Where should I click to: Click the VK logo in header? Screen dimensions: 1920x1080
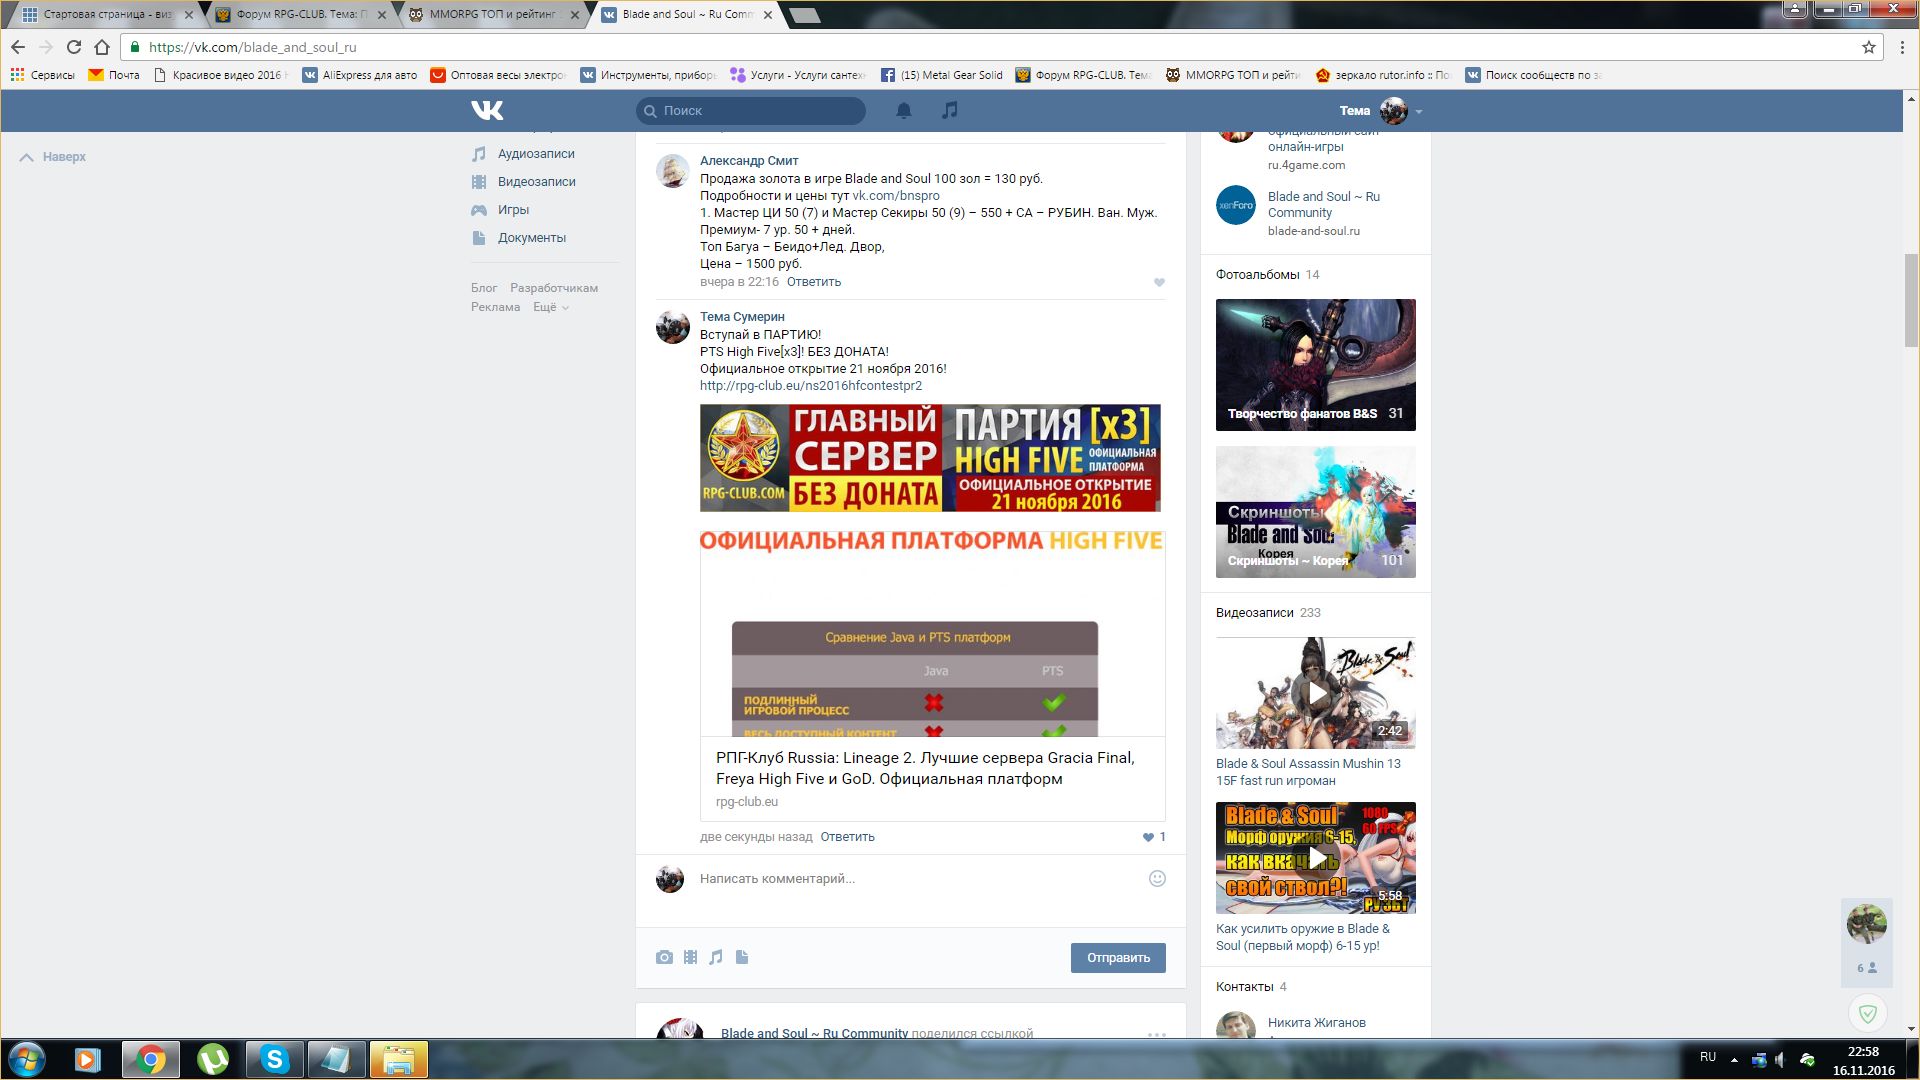click(487, 110)
